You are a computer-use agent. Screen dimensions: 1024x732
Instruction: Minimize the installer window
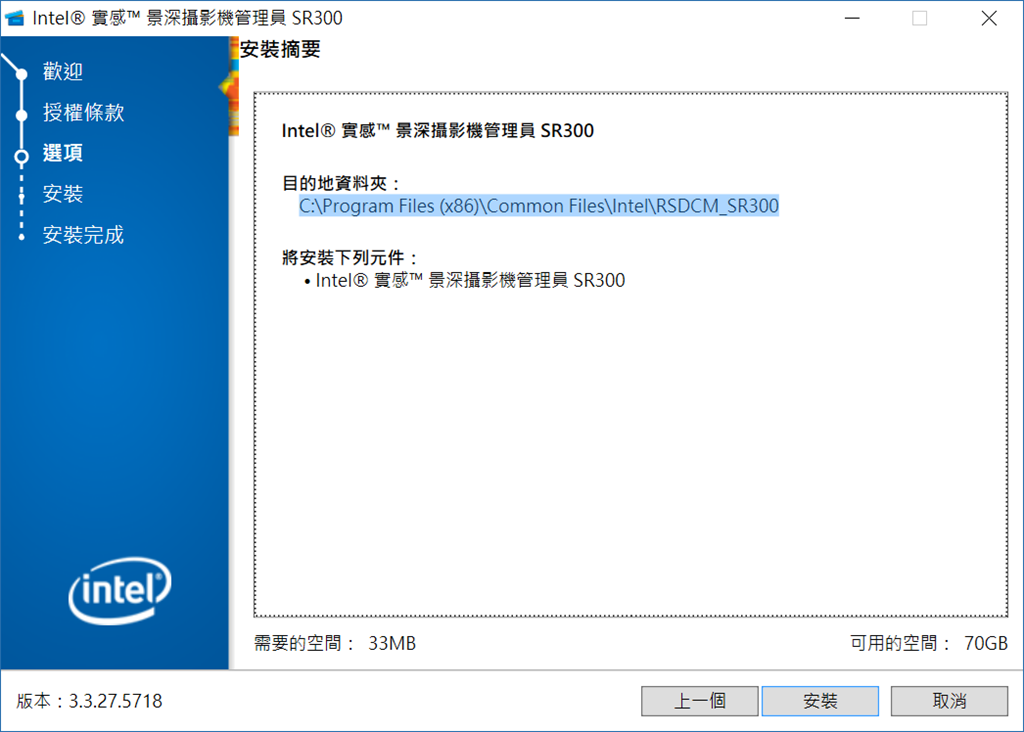coord(852,18)
